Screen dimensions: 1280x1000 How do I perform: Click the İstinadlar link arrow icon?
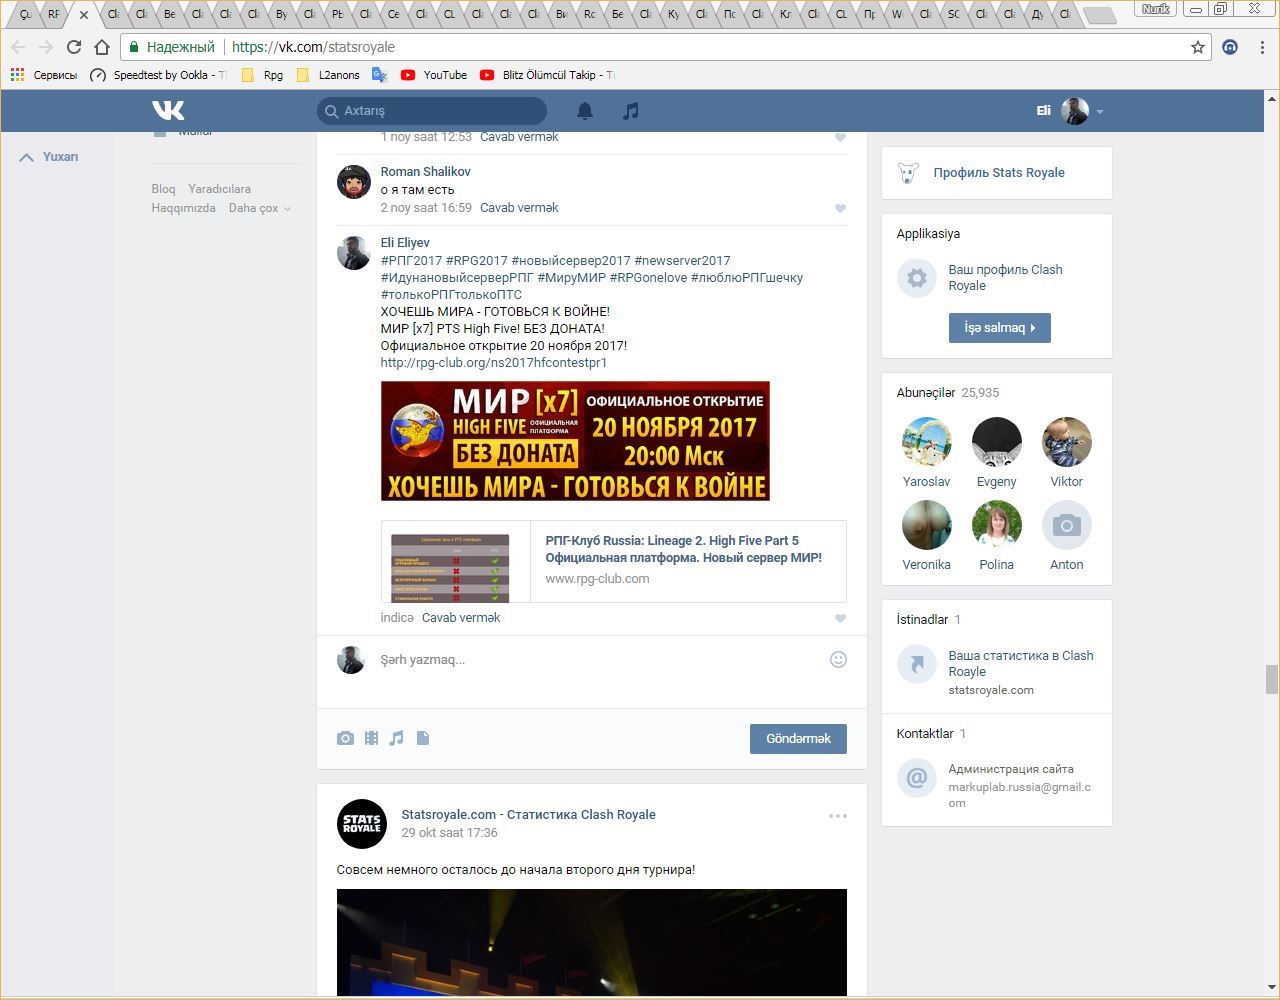pos(916,663)
